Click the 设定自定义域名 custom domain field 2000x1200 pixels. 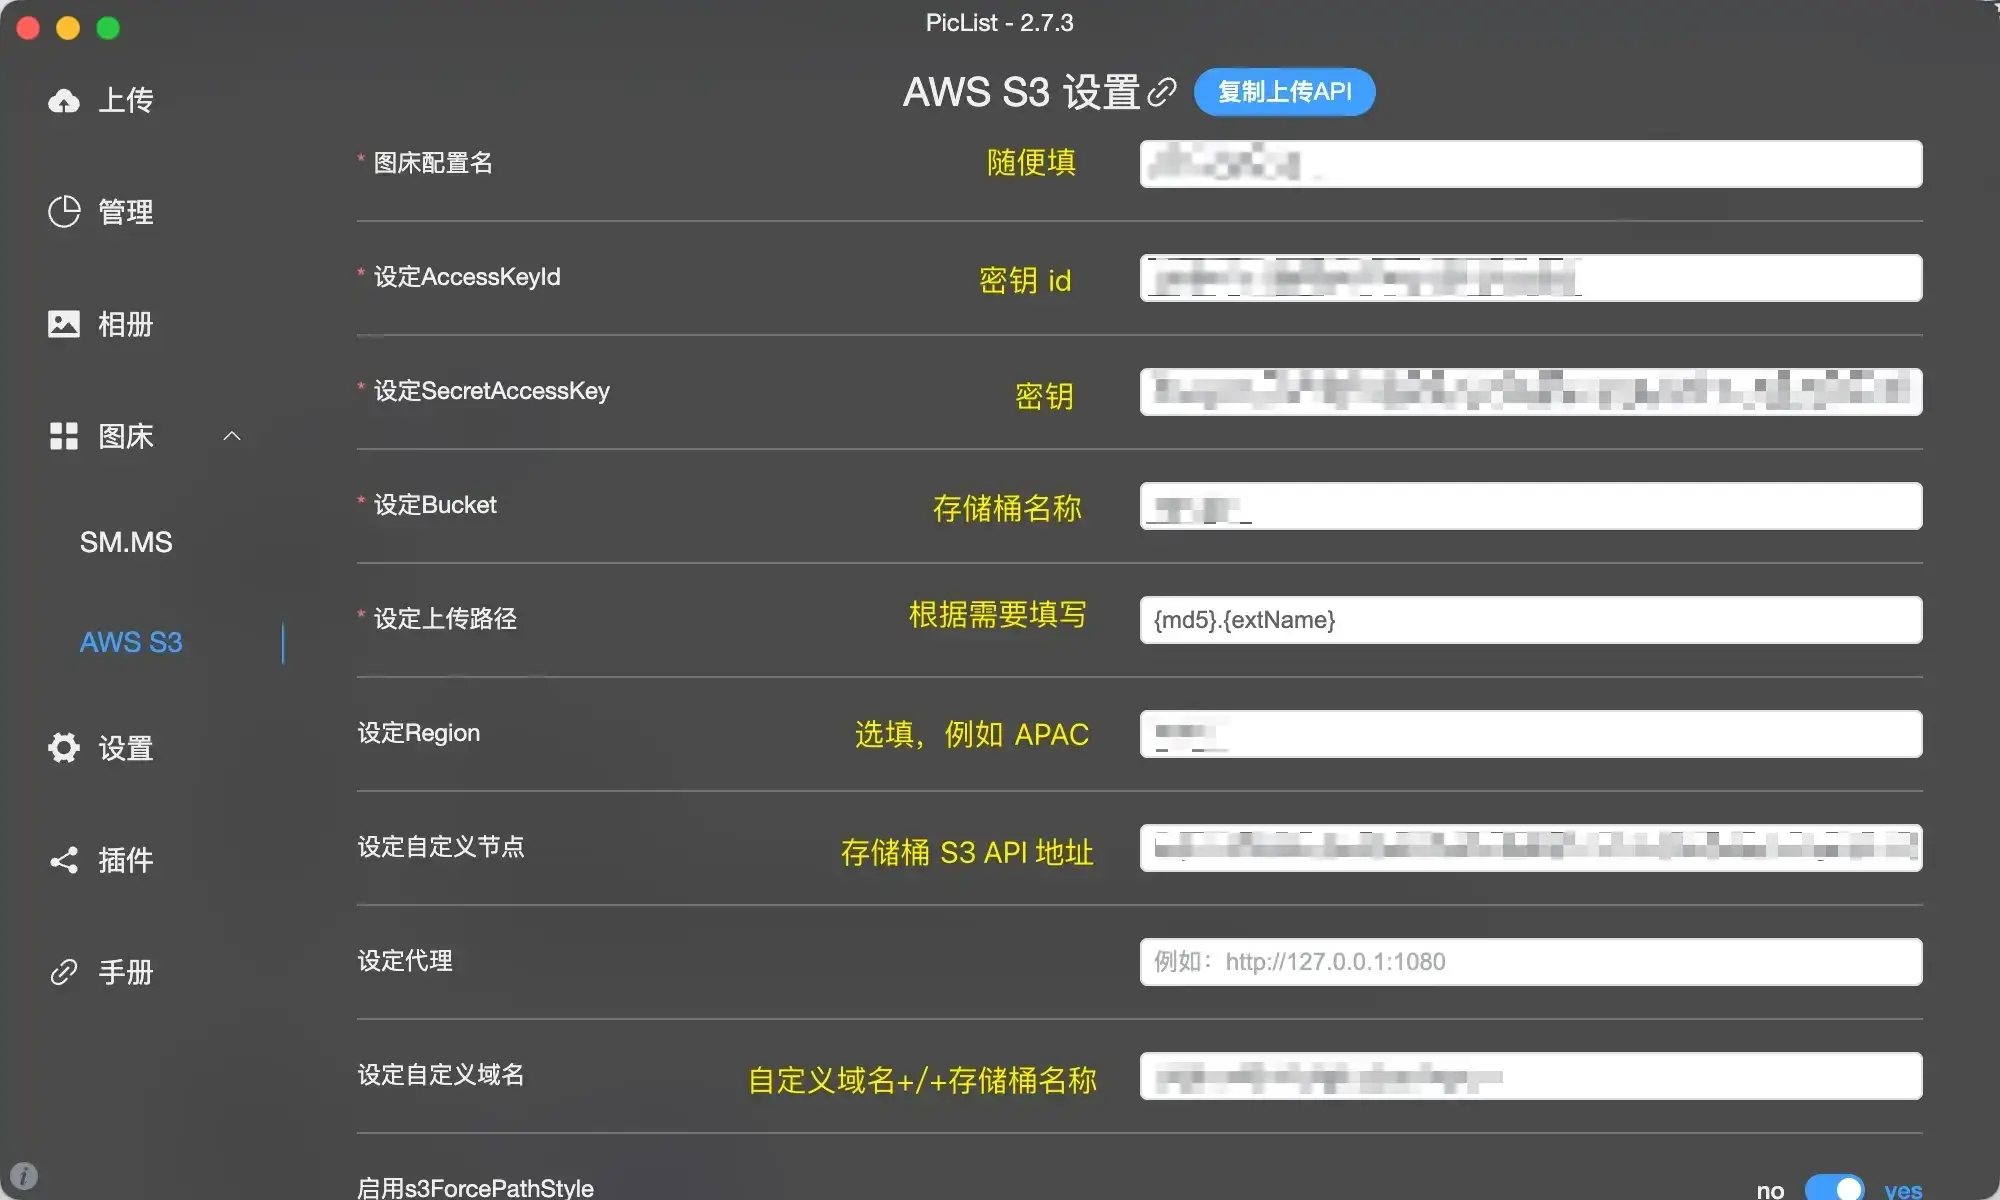click(x=1537, y=1076)
